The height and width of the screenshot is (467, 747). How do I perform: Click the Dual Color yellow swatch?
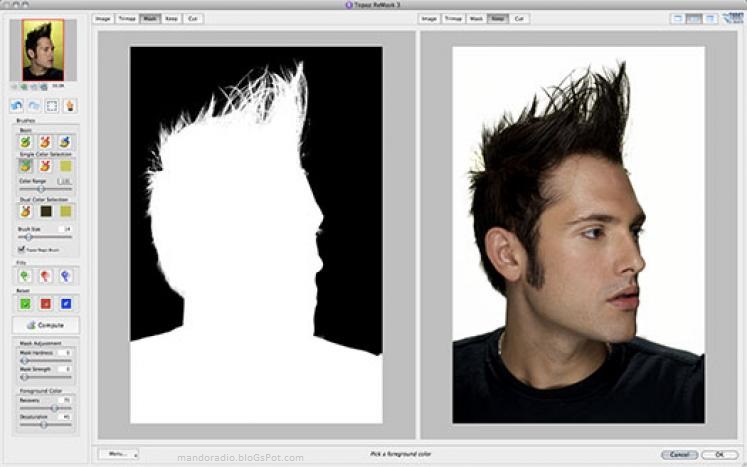[66, 211]
